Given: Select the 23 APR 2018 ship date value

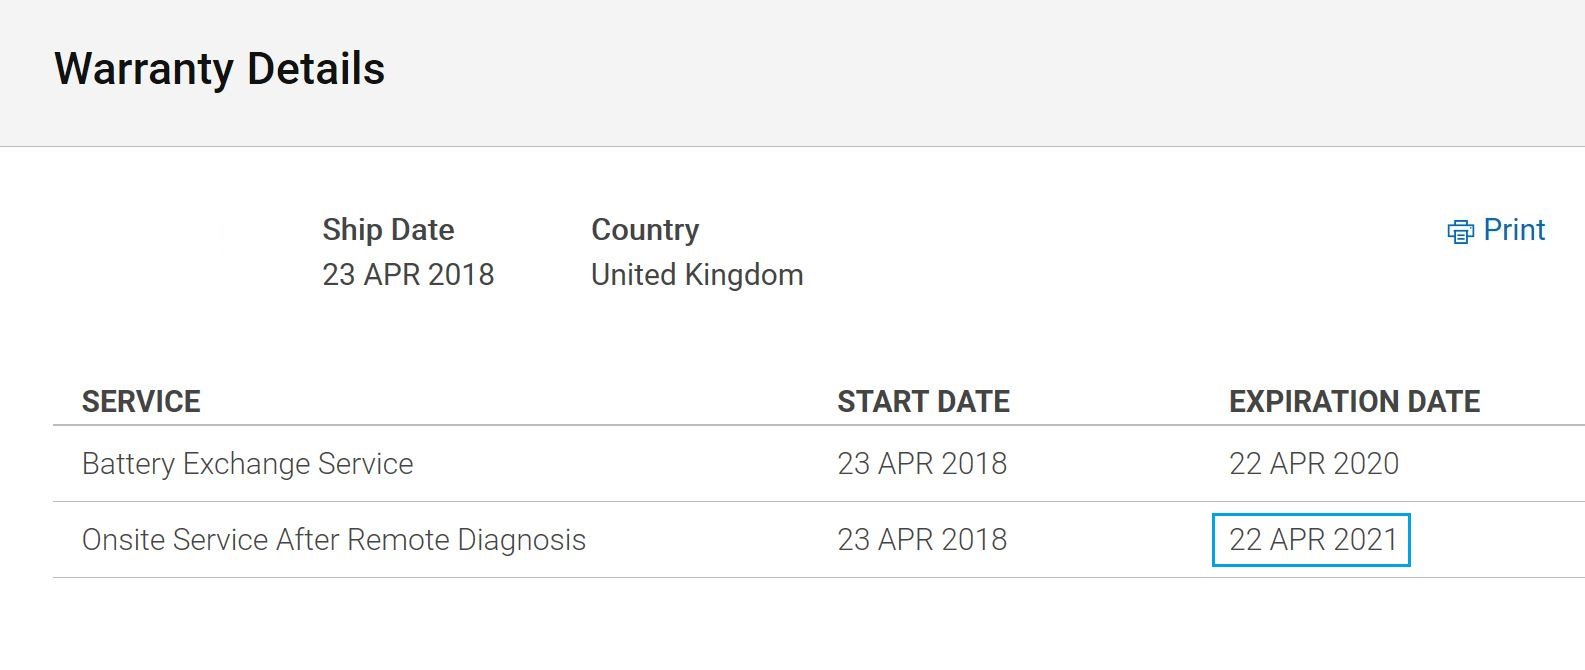Looking at the screenshot, I should pyautogui.click(x=408, y=275).
